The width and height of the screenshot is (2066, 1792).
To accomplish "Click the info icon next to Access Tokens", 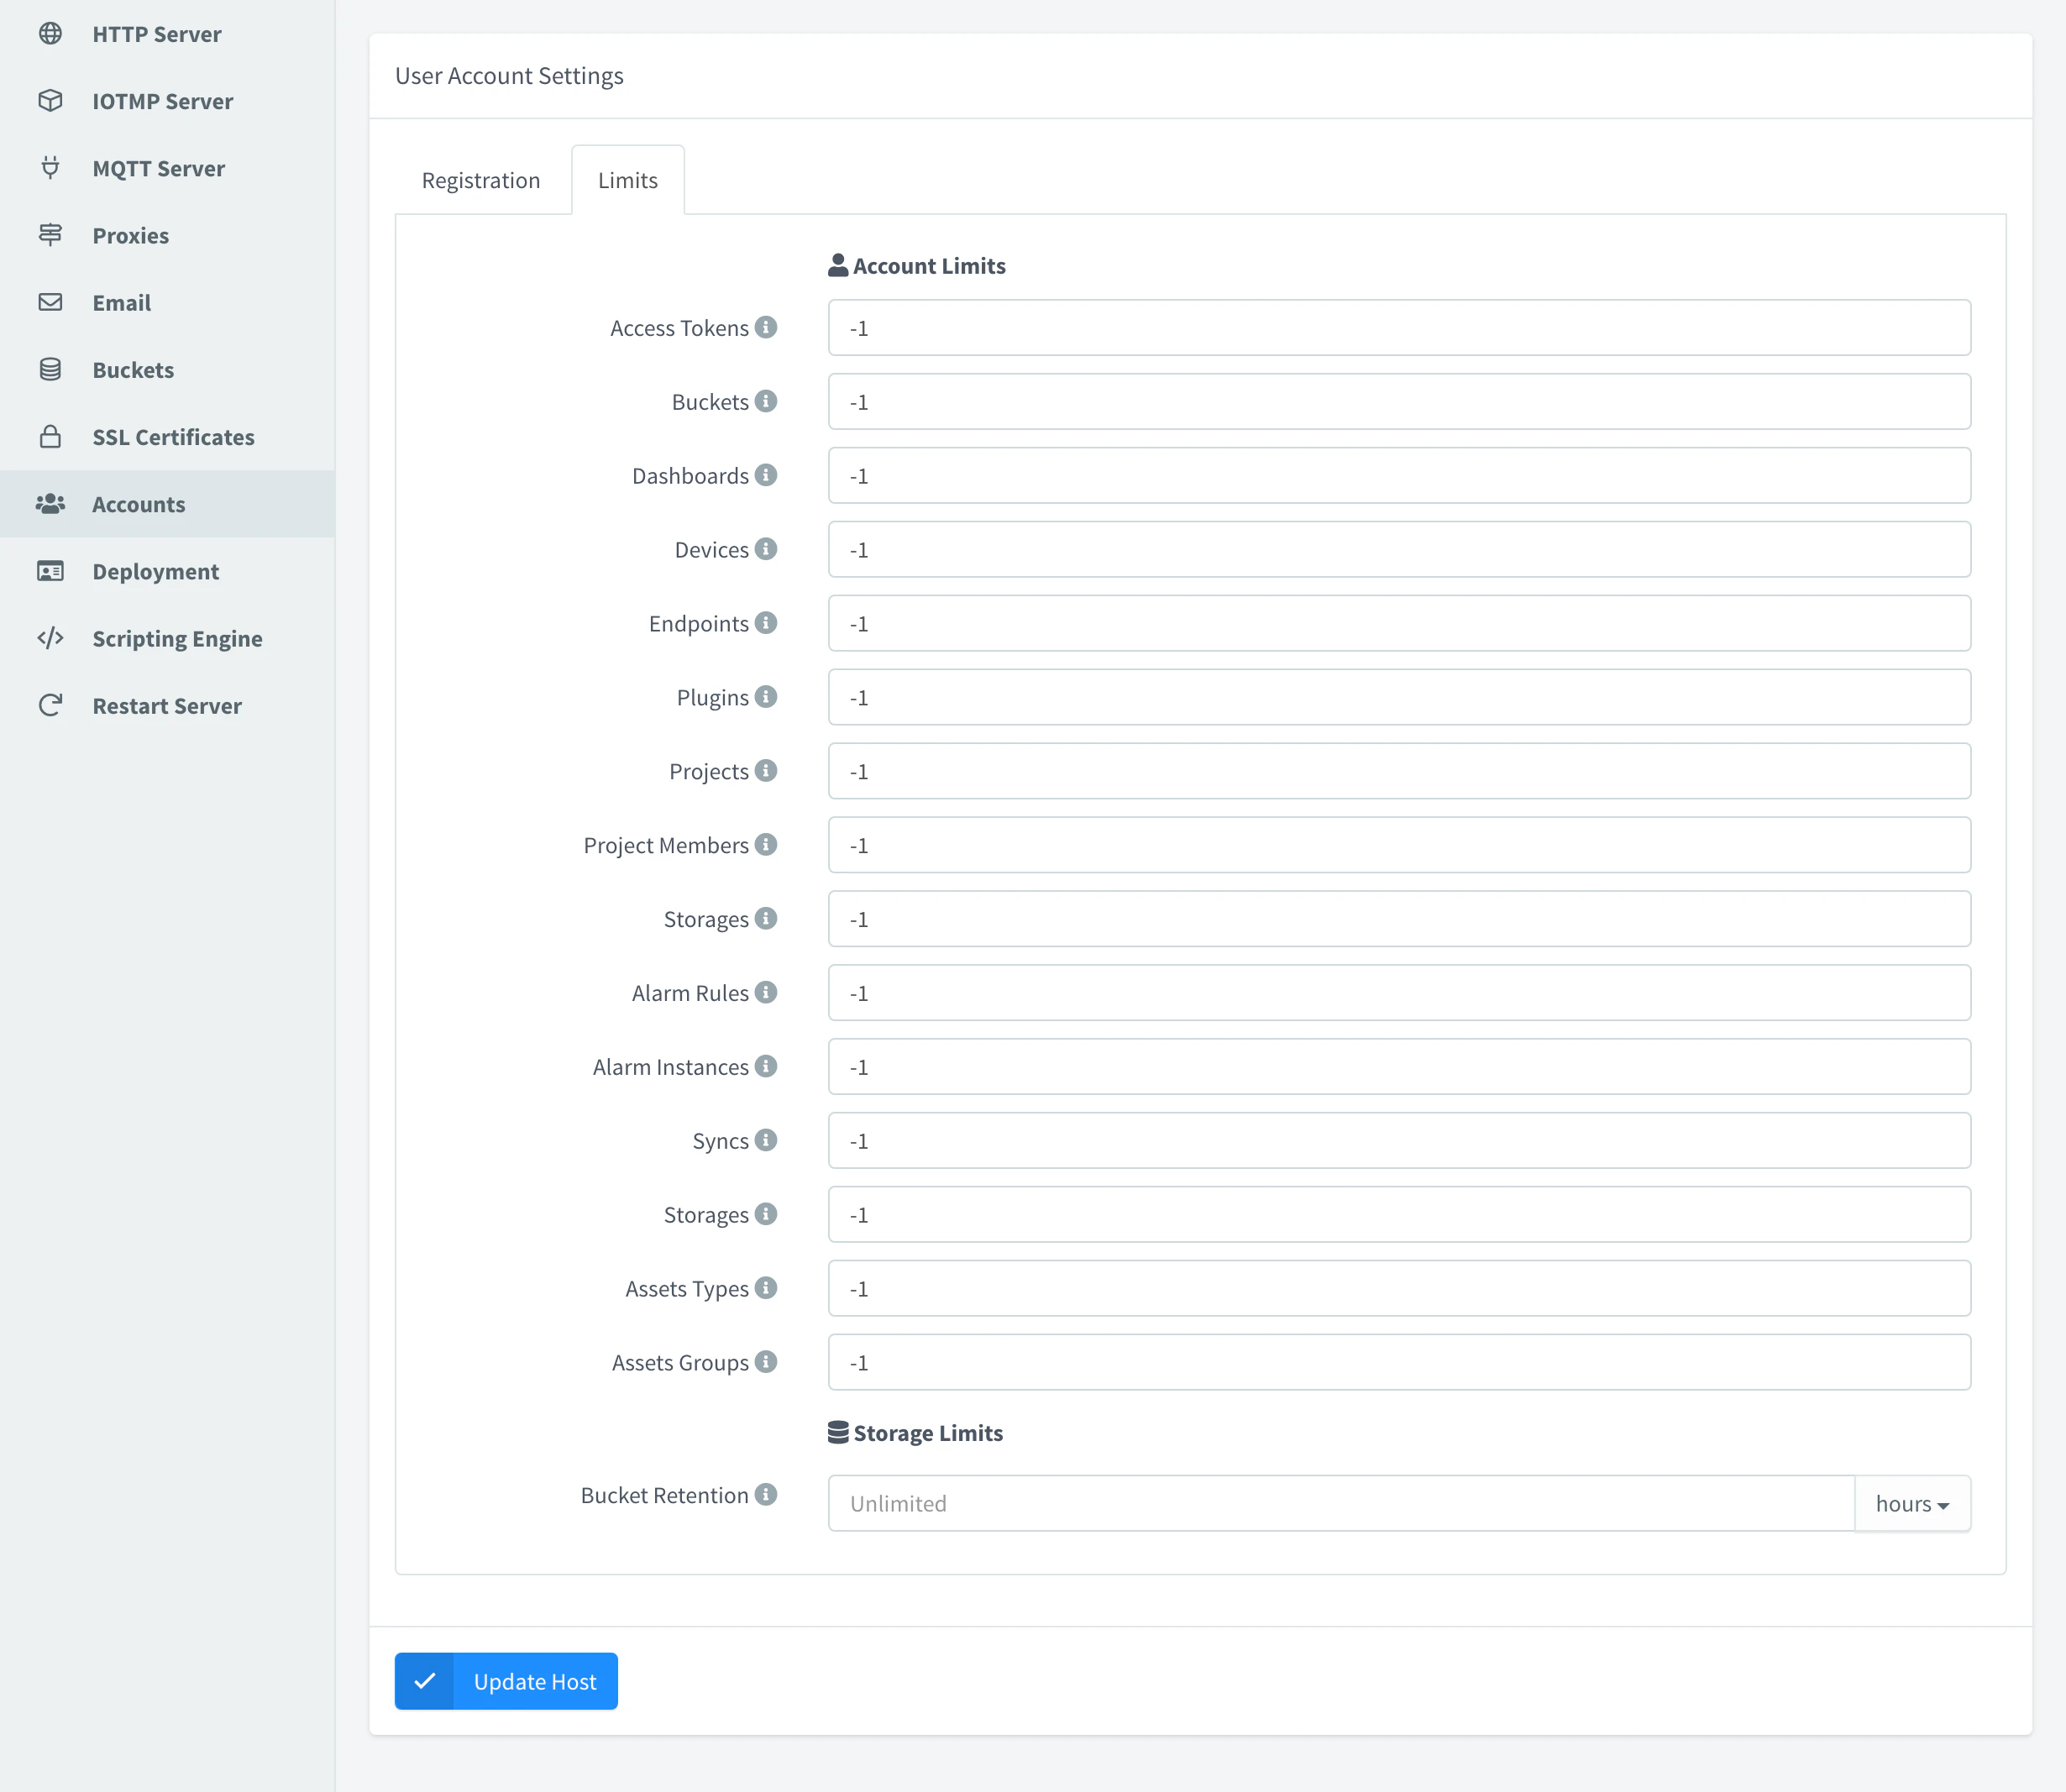I will click(766, 327).
